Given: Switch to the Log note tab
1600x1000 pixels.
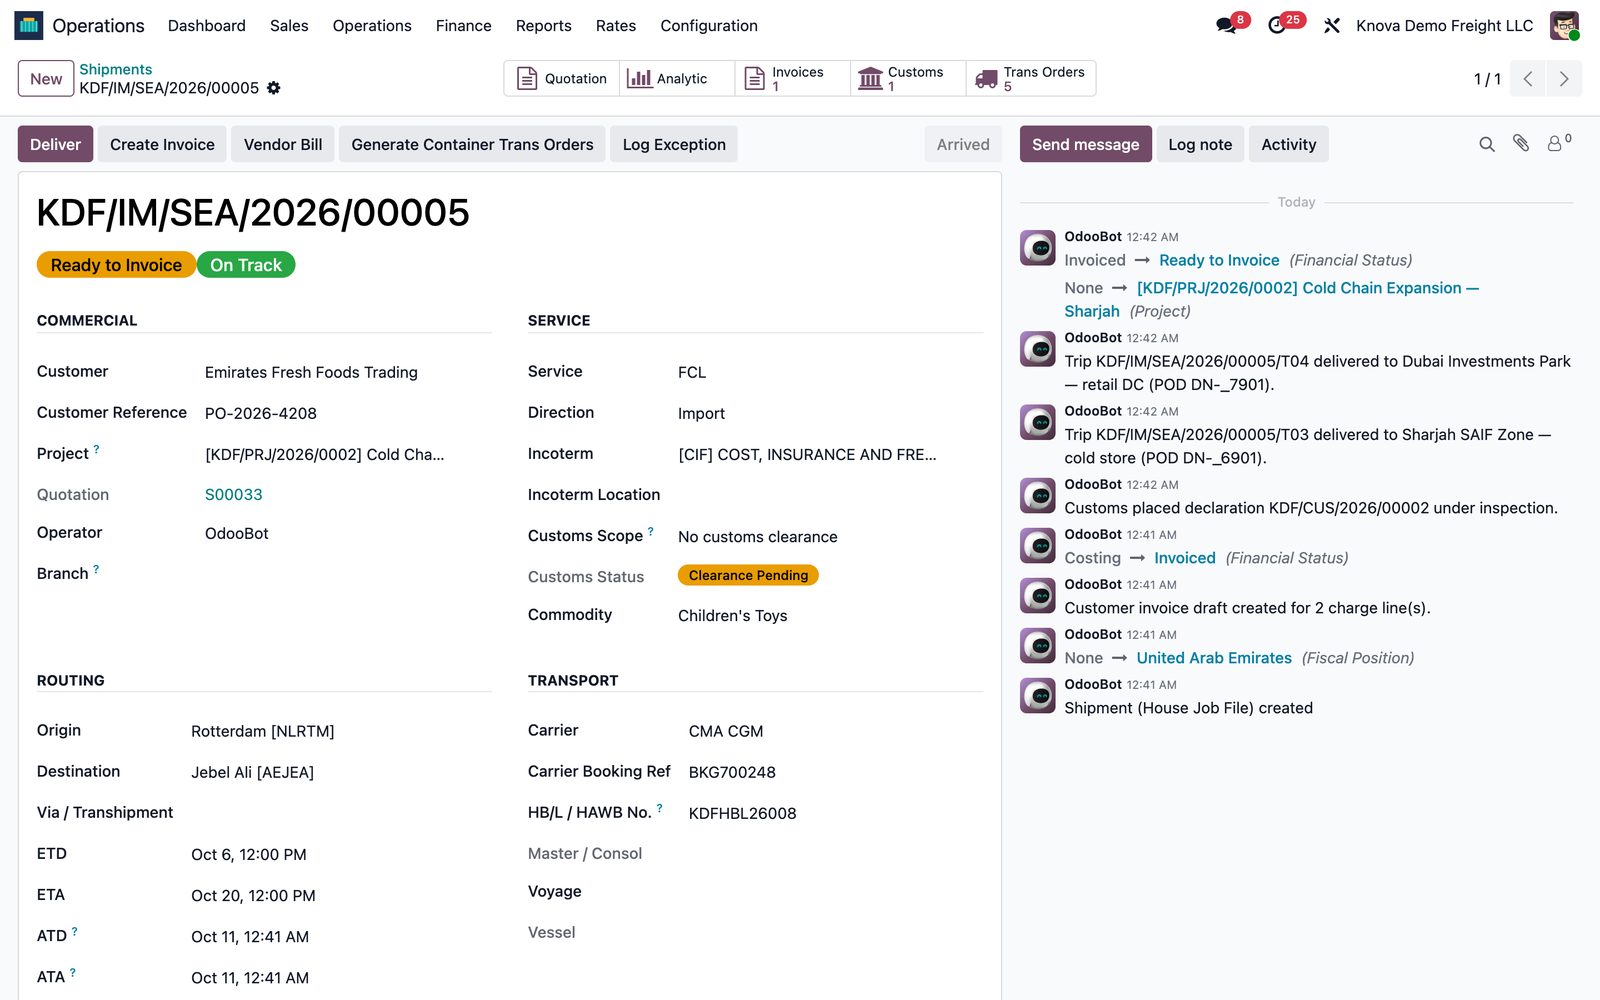Looking at the screenshot, I should (1200, 144).
